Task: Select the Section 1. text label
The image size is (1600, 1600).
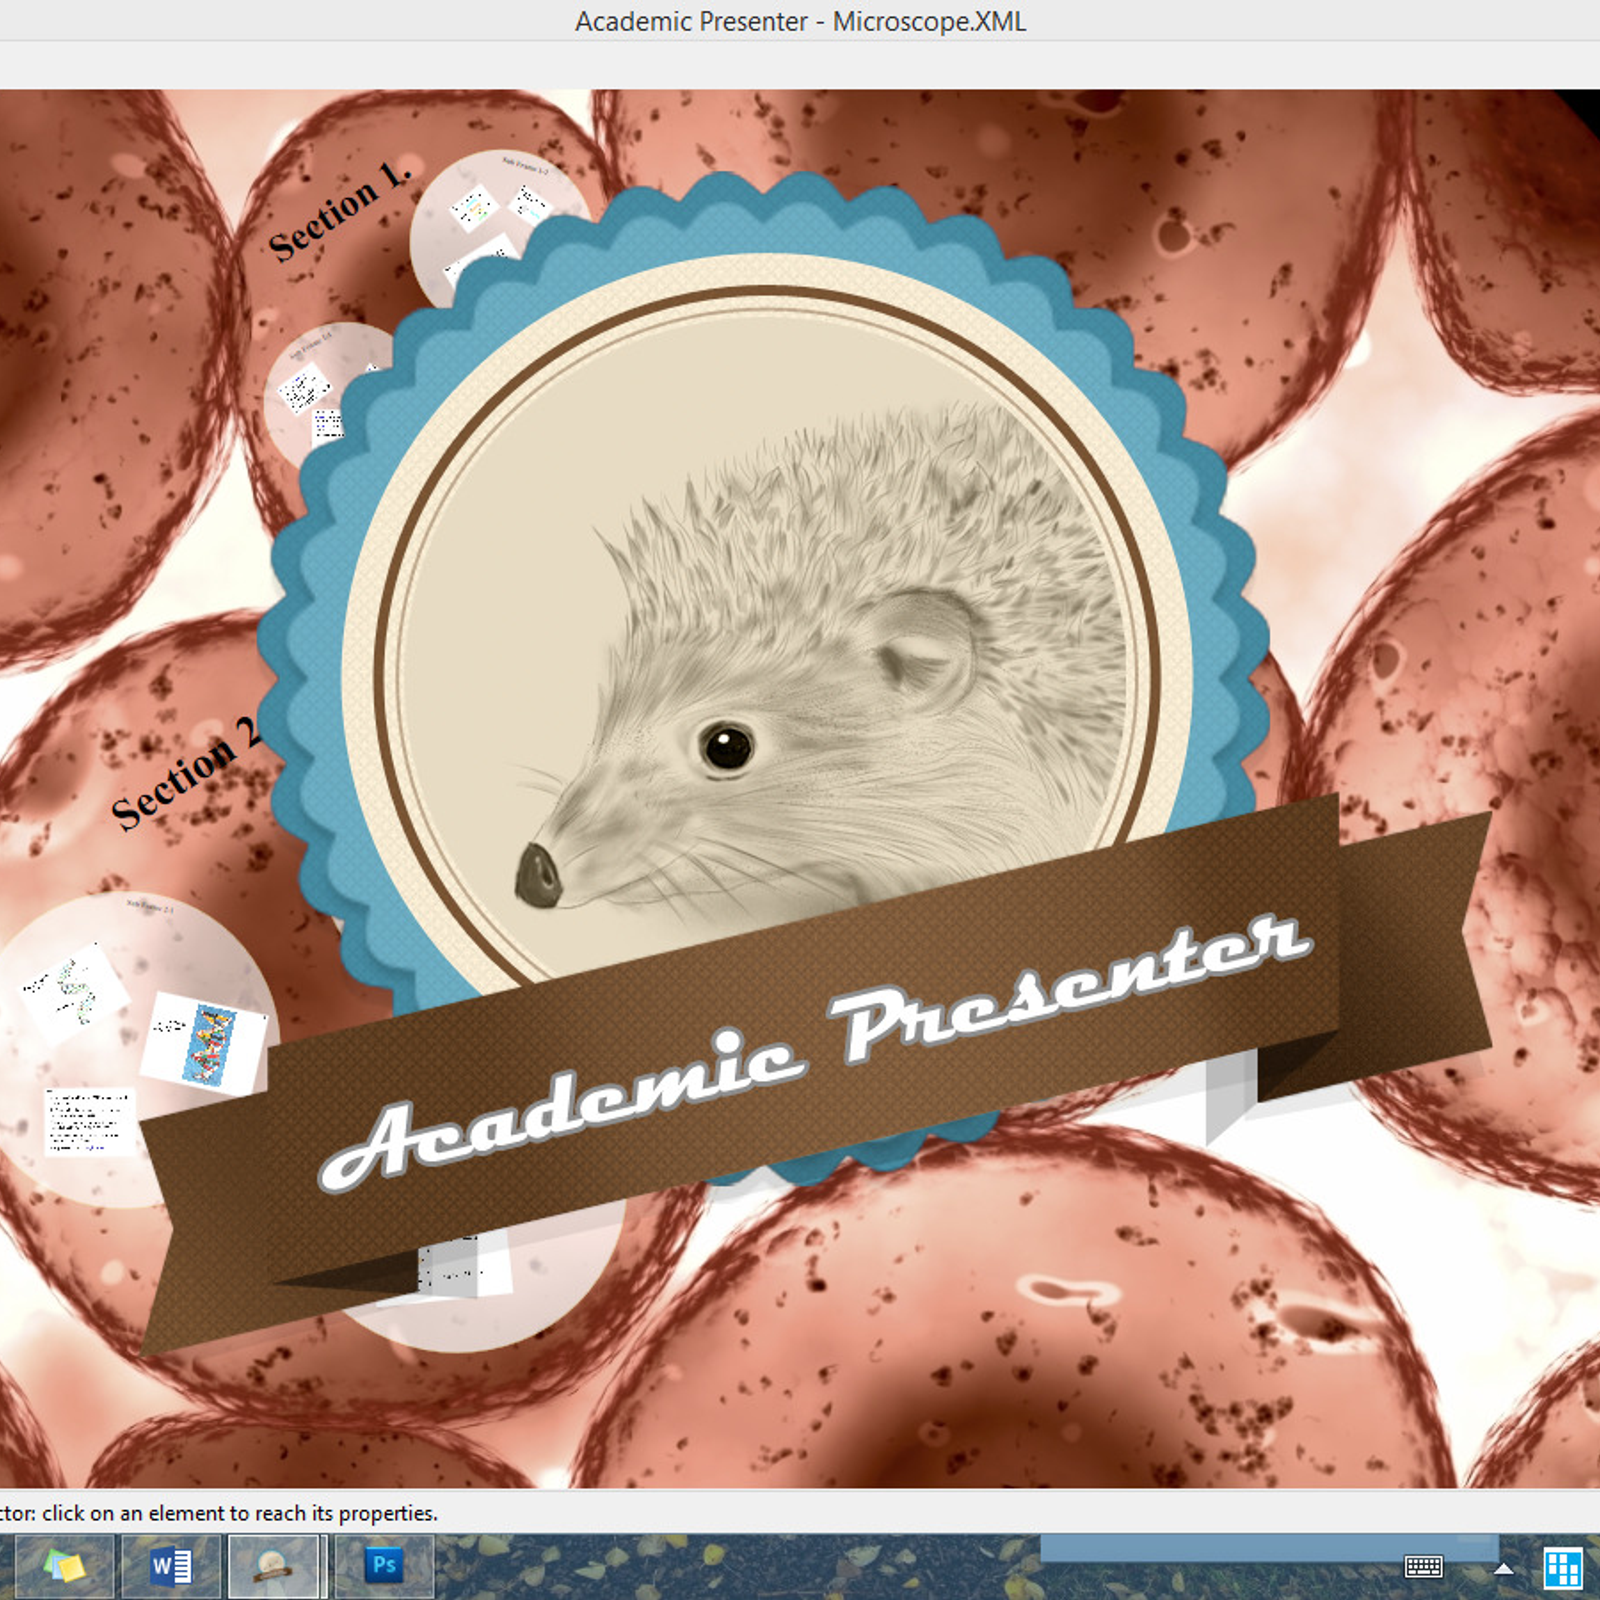Action: [340, 212]
